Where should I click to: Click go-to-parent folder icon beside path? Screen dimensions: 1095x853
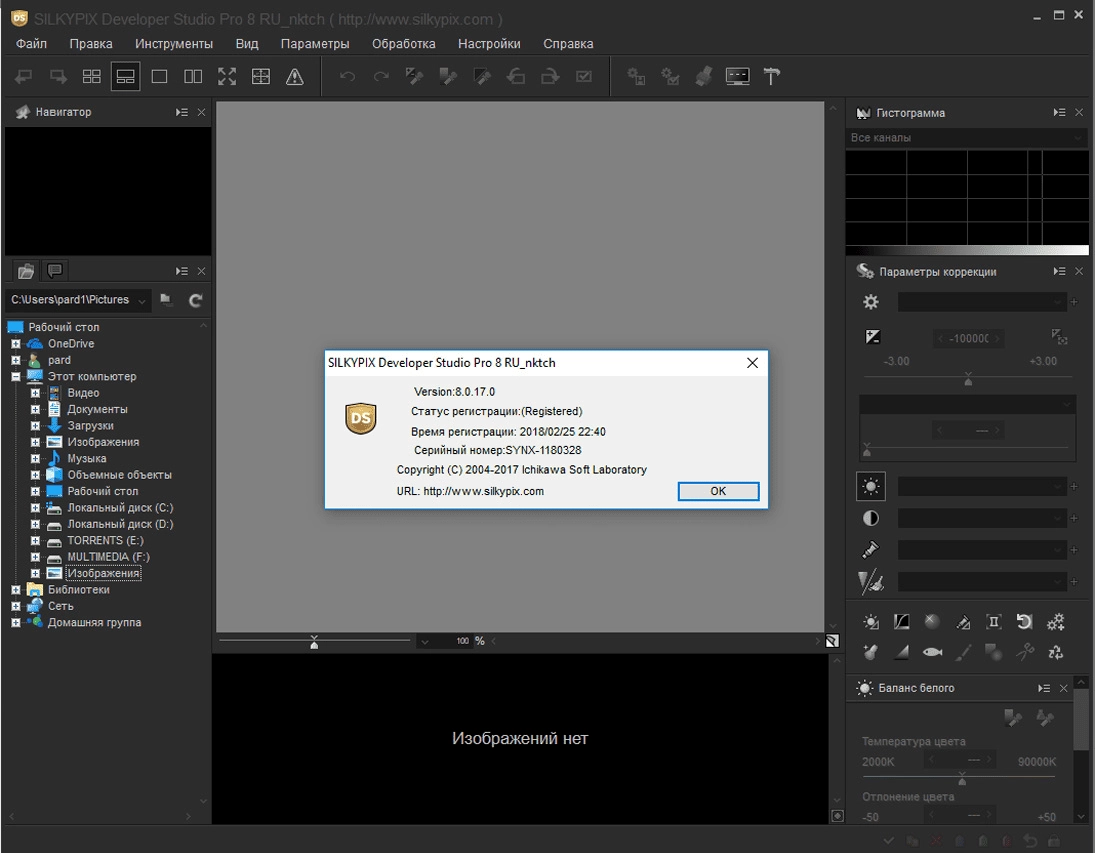(x=166, y=300)
